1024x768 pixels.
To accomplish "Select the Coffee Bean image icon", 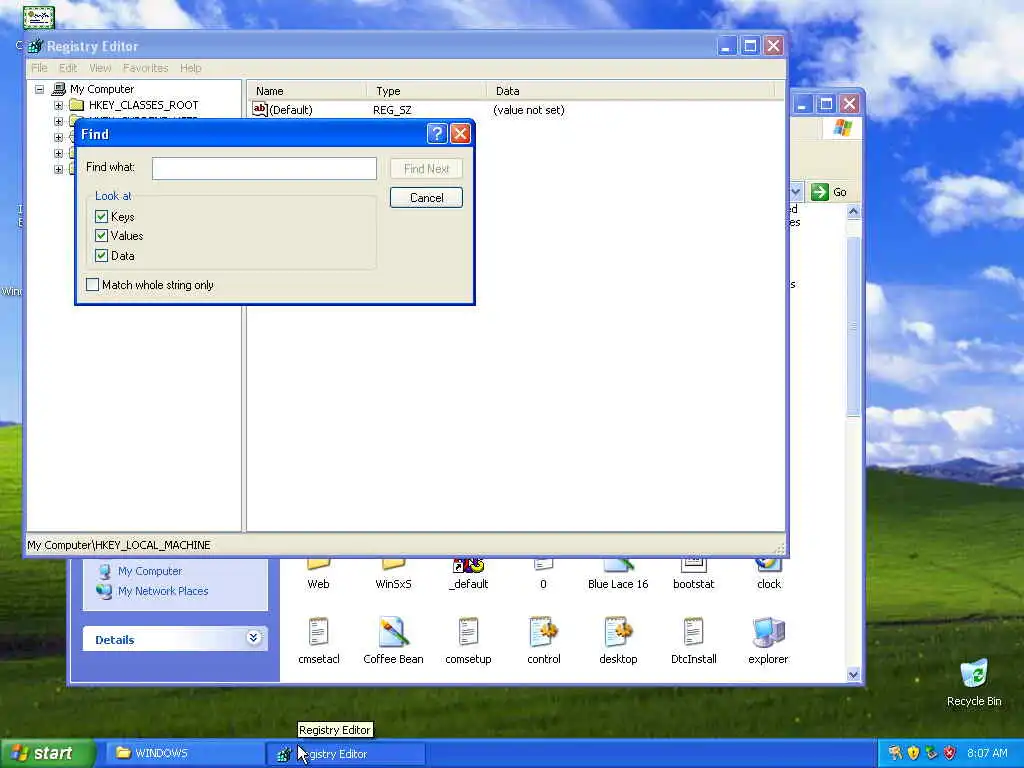I will pos(393,632).
